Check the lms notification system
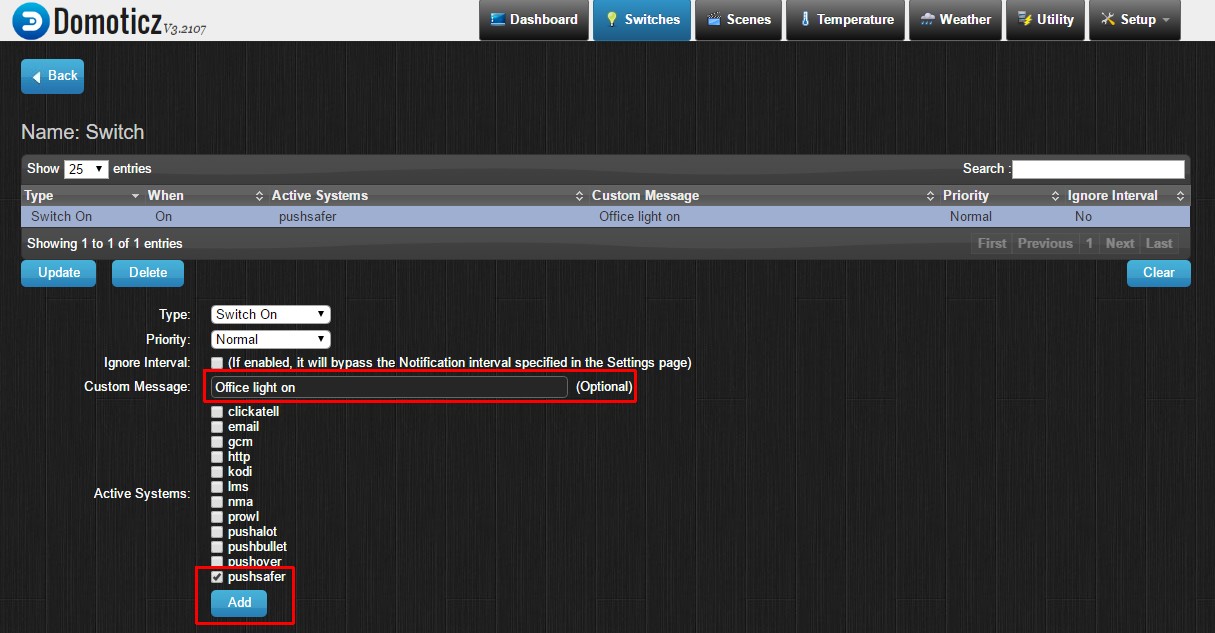The width and height of the screenshot is (1215, 633). [x=217, y=487]
